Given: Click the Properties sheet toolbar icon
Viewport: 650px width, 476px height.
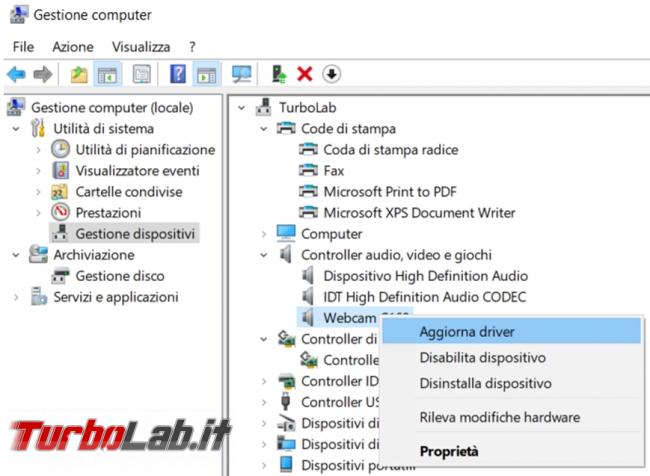Looking at the screenshot, I should 142,75.
